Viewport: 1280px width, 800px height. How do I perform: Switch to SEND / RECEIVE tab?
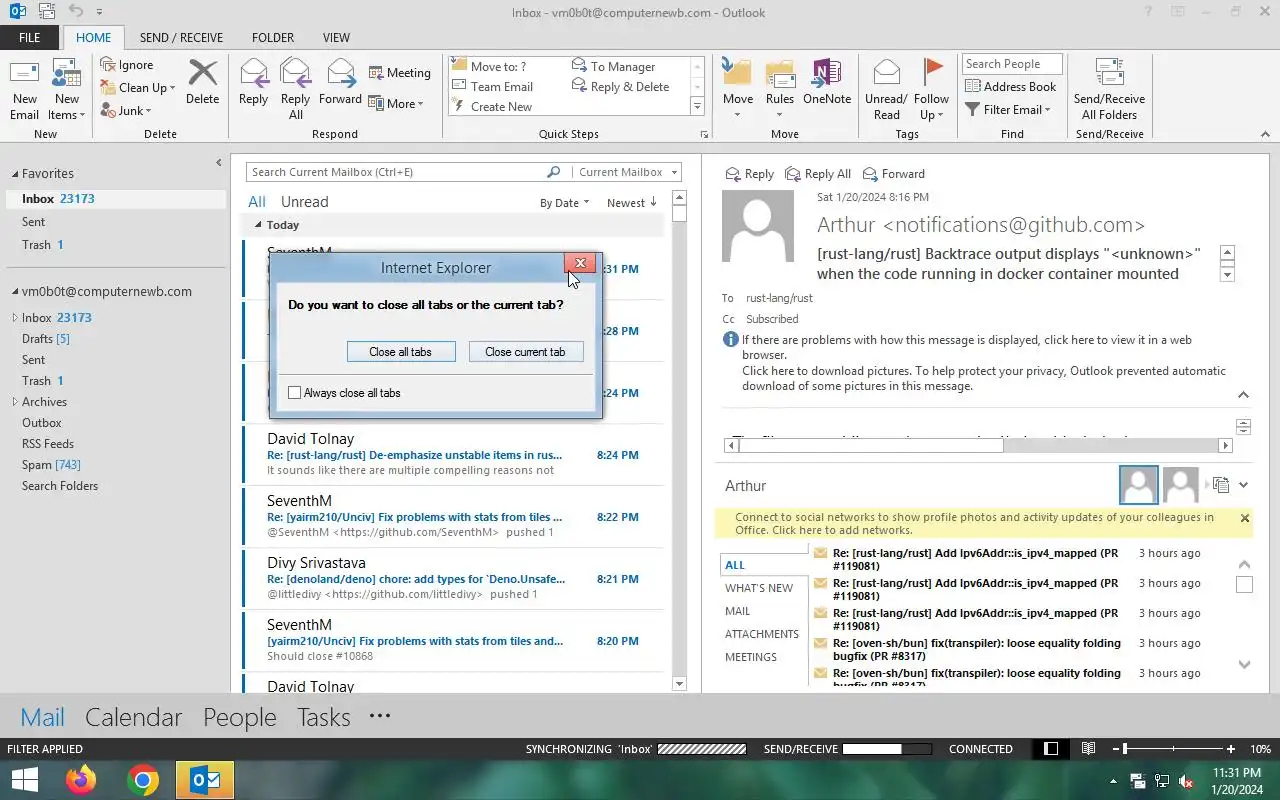(x=181, y=38)
